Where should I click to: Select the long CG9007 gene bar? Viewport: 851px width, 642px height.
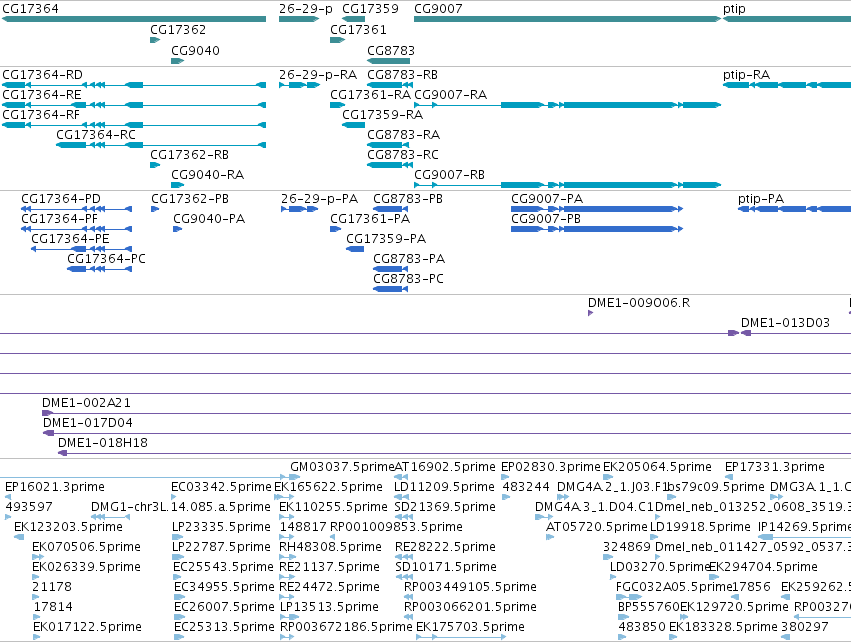pyautogui.click(x=567, y=19)
